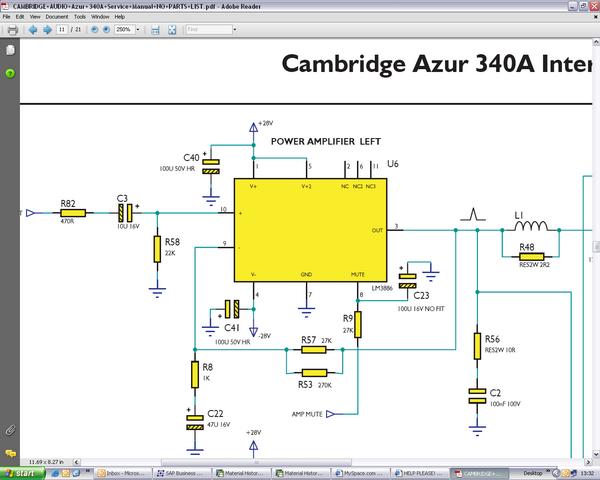
Task: Switch to second Material History taskbar window
Action: tap(302, 473)
